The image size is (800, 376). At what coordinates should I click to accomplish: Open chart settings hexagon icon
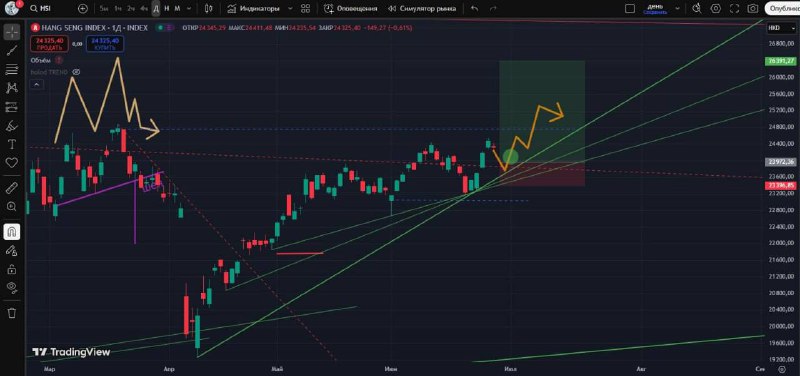click(716, 9)
